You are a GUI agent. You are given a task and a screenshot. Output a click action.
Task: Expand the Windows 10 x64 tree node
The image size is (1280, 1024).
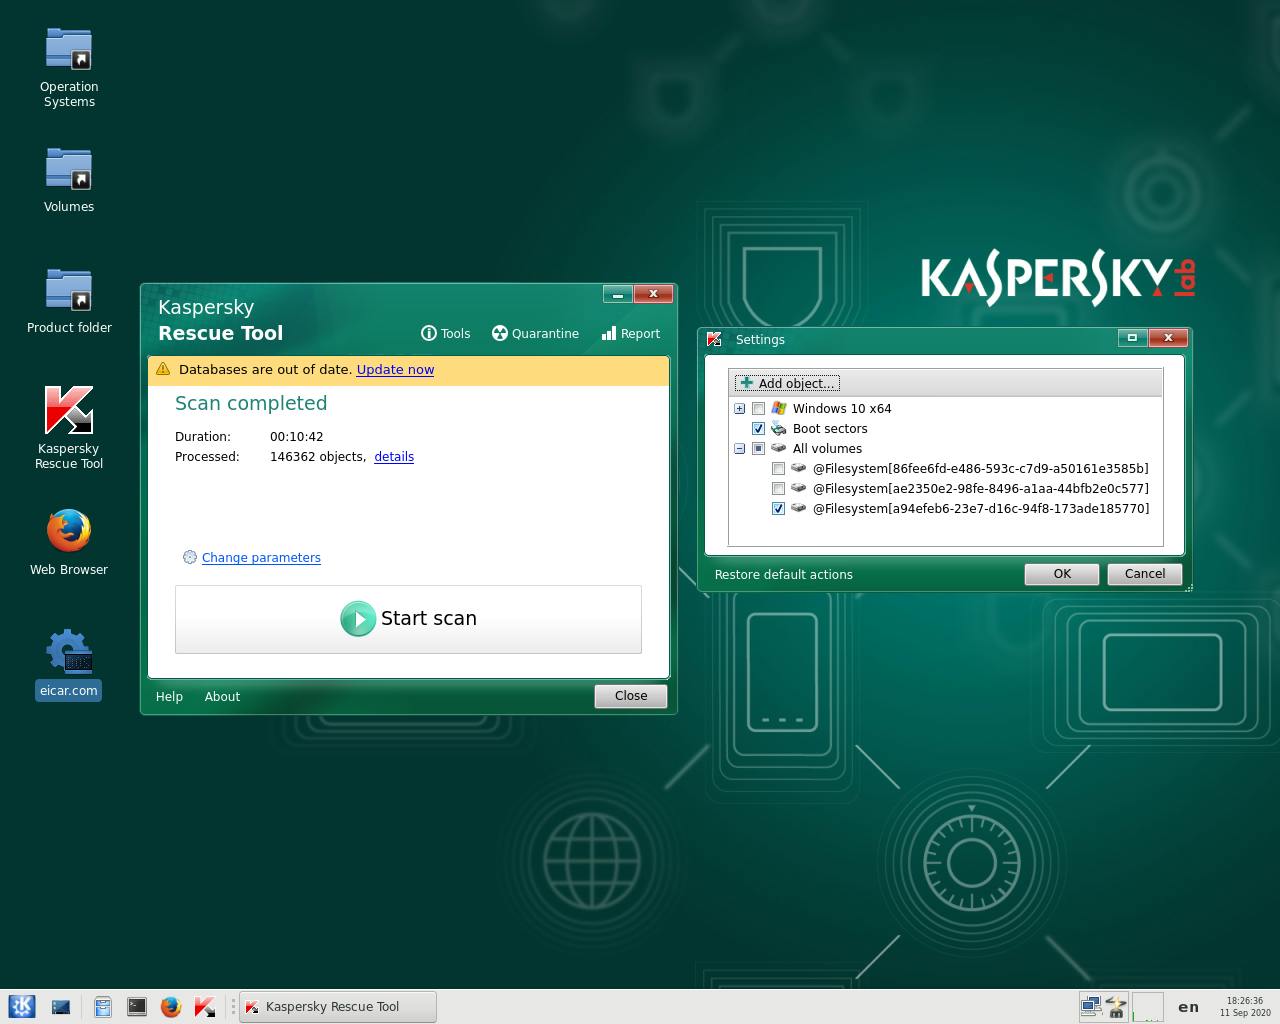(x=739, y=408)
